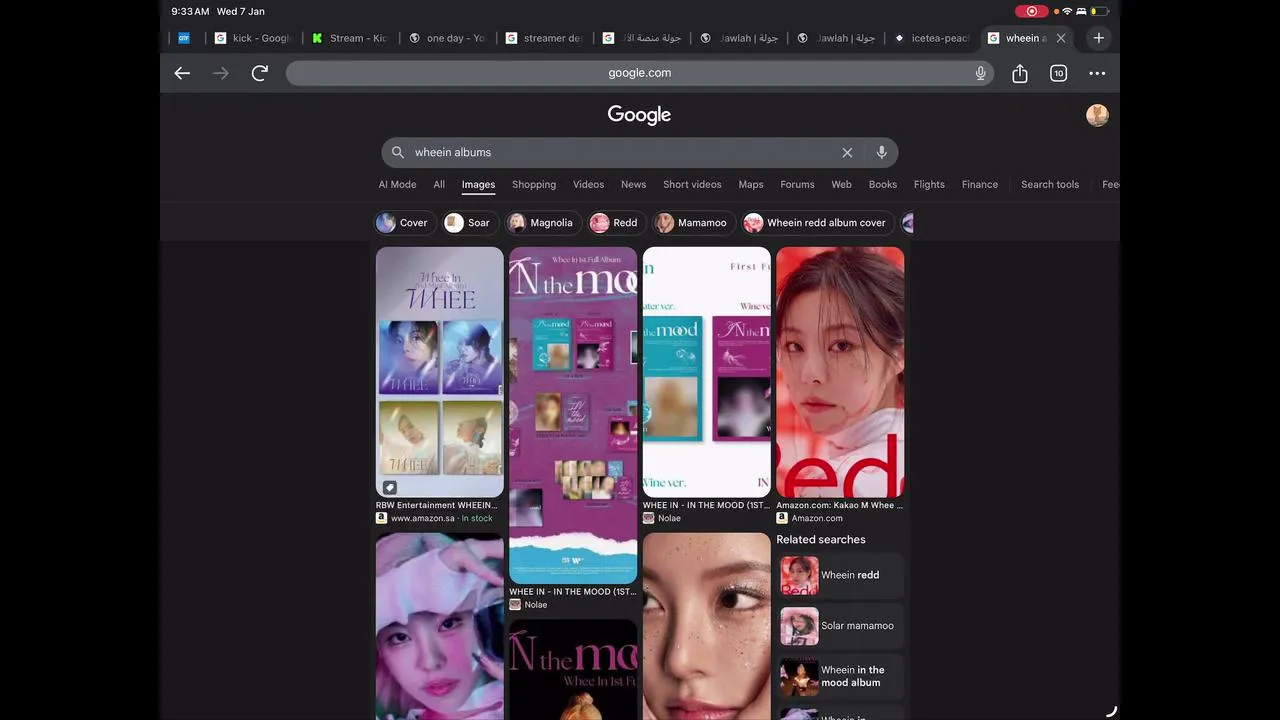The width and height of the screenshot is (1280, 720).
Task: Close the wheein albums tab
Action: [1061, 38]
